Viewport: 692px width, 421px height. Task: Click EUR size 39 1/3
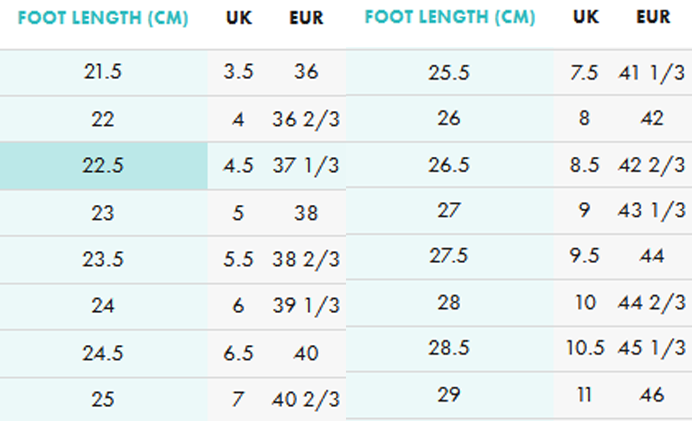(306, 305)
